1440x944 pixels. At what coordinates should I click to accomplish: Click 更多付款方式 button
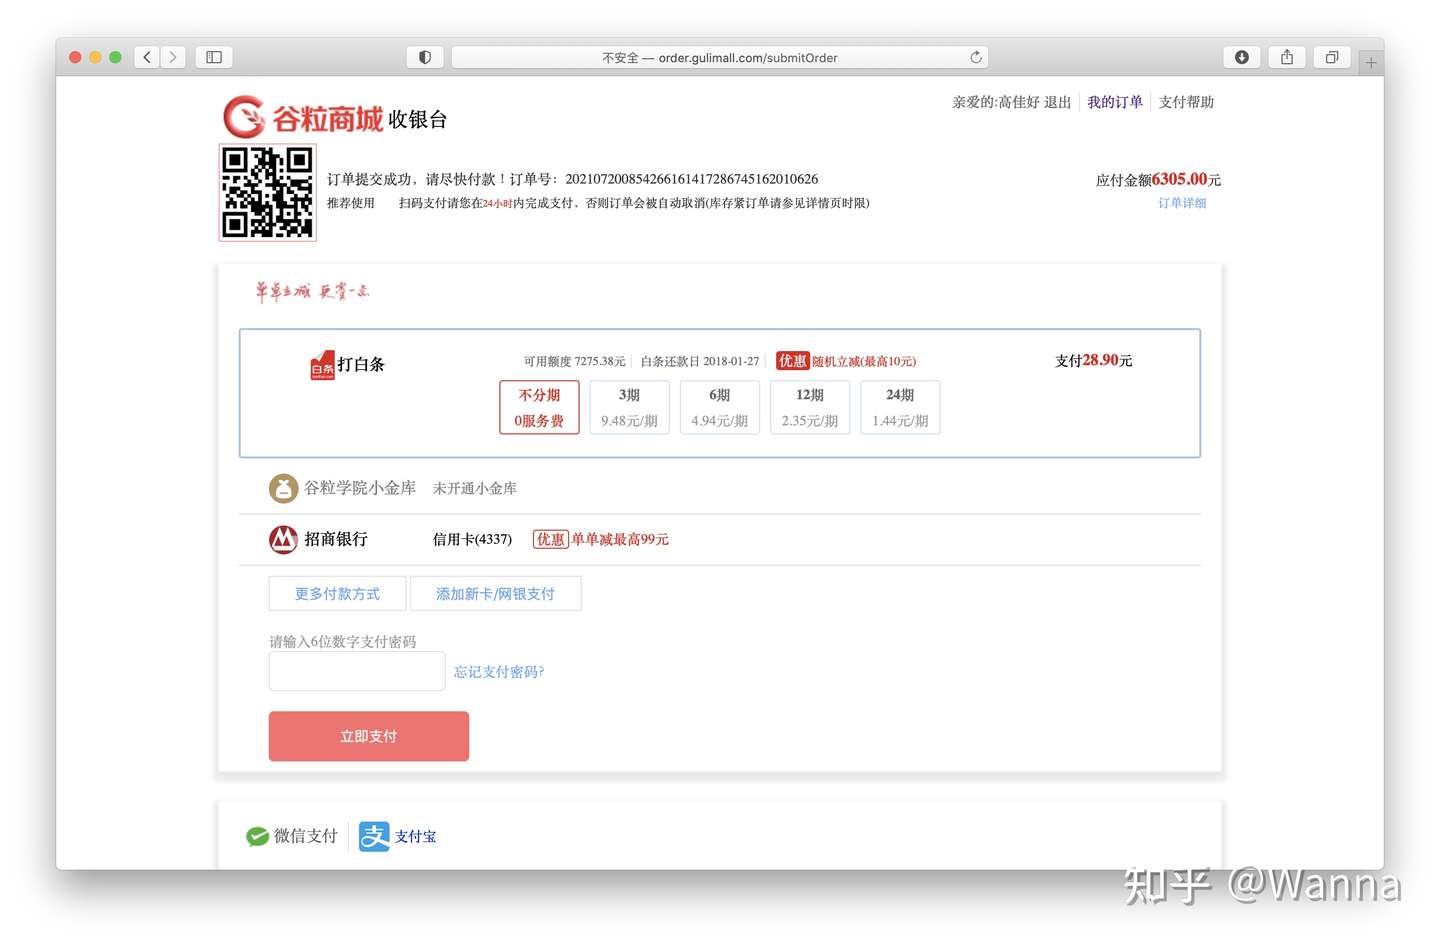coord(337,593)
